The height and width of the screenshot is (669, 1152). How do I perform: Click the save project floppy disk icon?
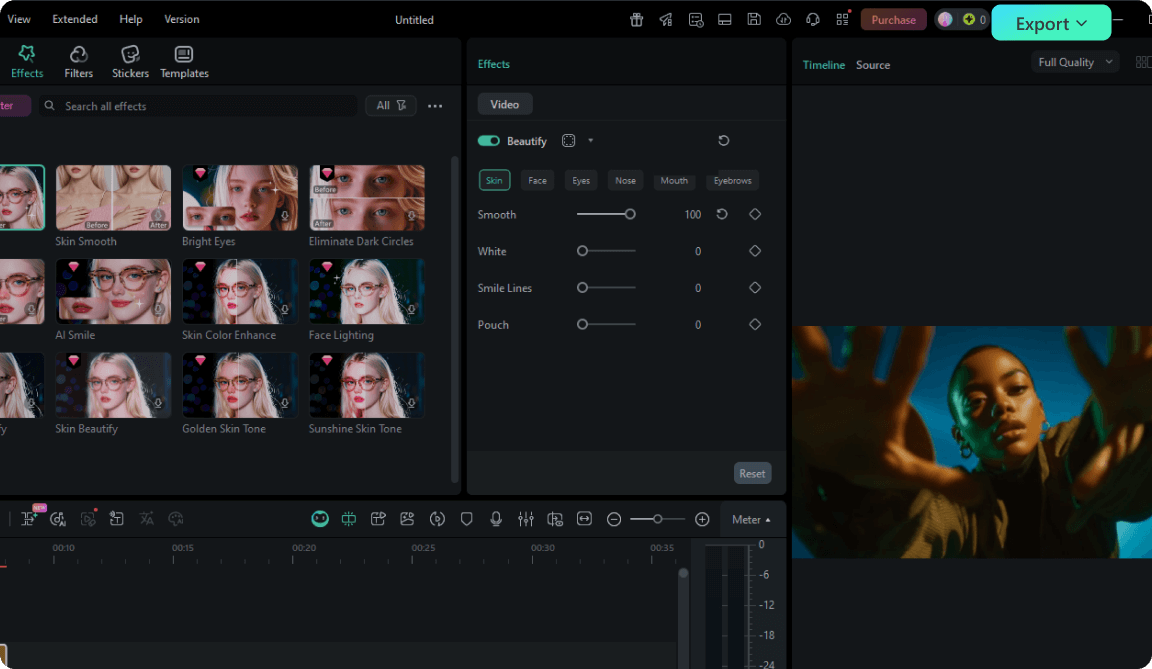pos(754,20)
